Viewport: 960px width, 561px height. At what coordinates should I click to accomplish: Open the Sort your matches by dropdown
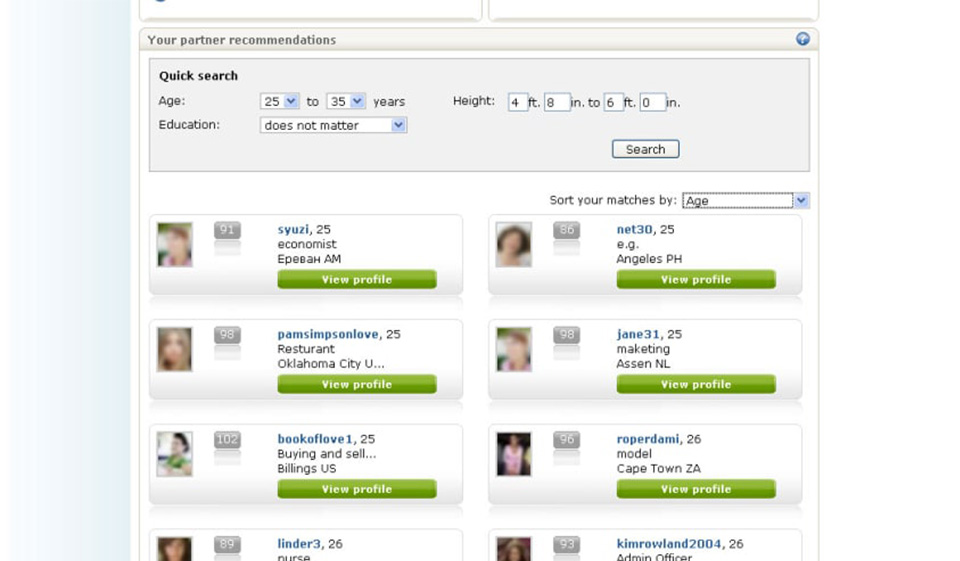point(745,201)
